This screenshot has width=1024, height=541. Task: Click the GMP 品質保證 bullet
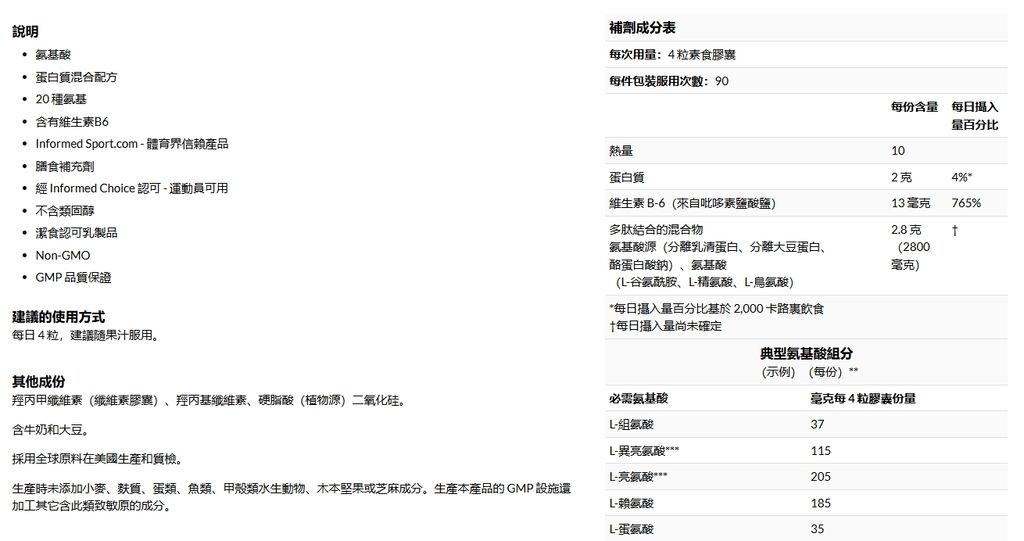[73, 277]
